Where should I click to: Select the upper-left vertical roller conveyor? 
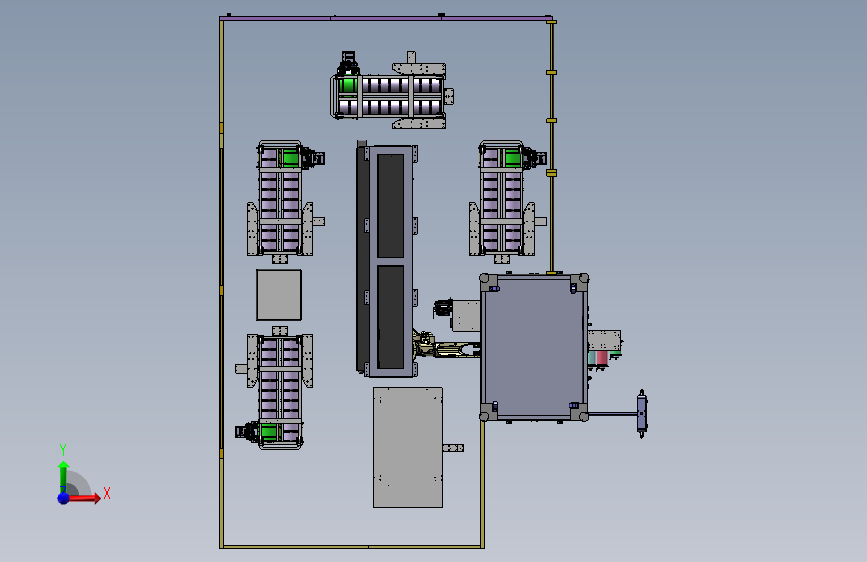point(280,202)
